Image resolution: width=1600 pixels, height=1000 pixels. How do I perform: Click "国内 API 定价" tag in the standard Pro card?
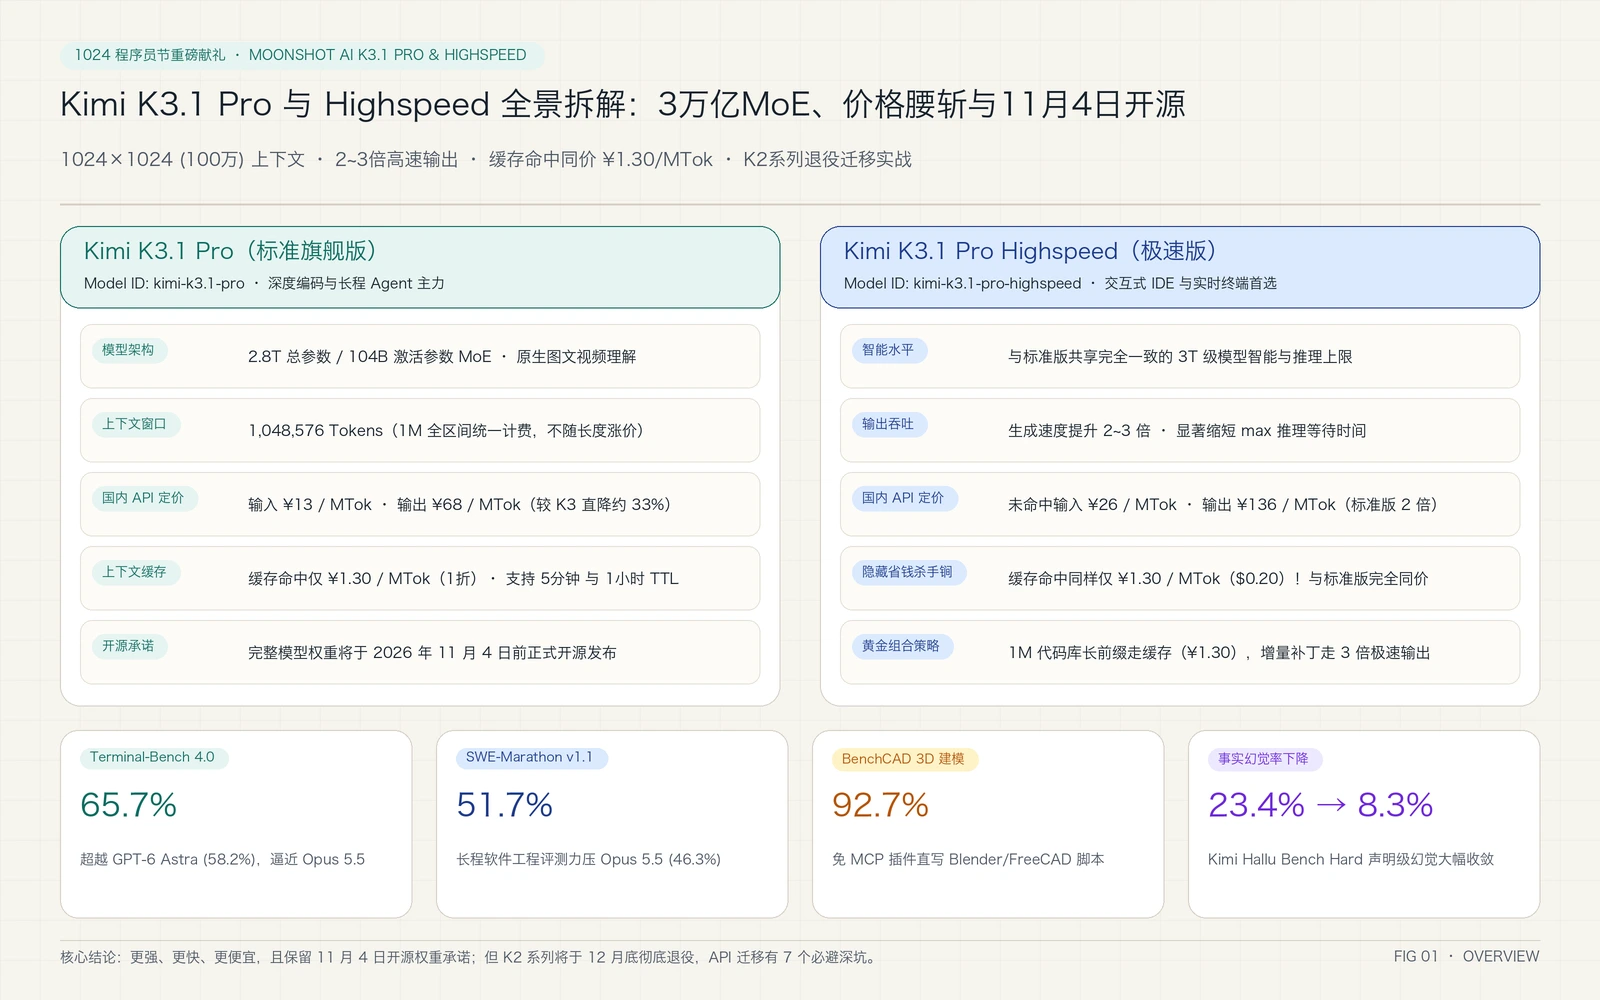pos(143,498)
